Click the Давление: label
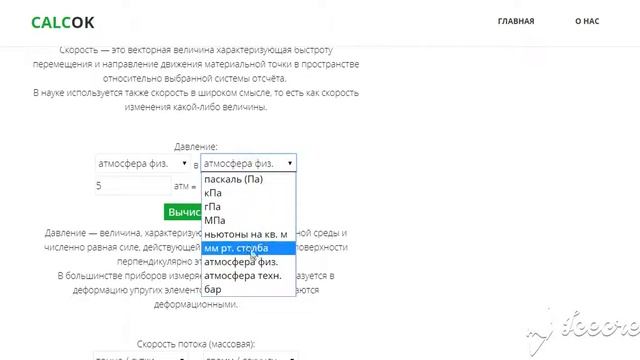Viewport: 640px width, 360px height. pos(196,147)
